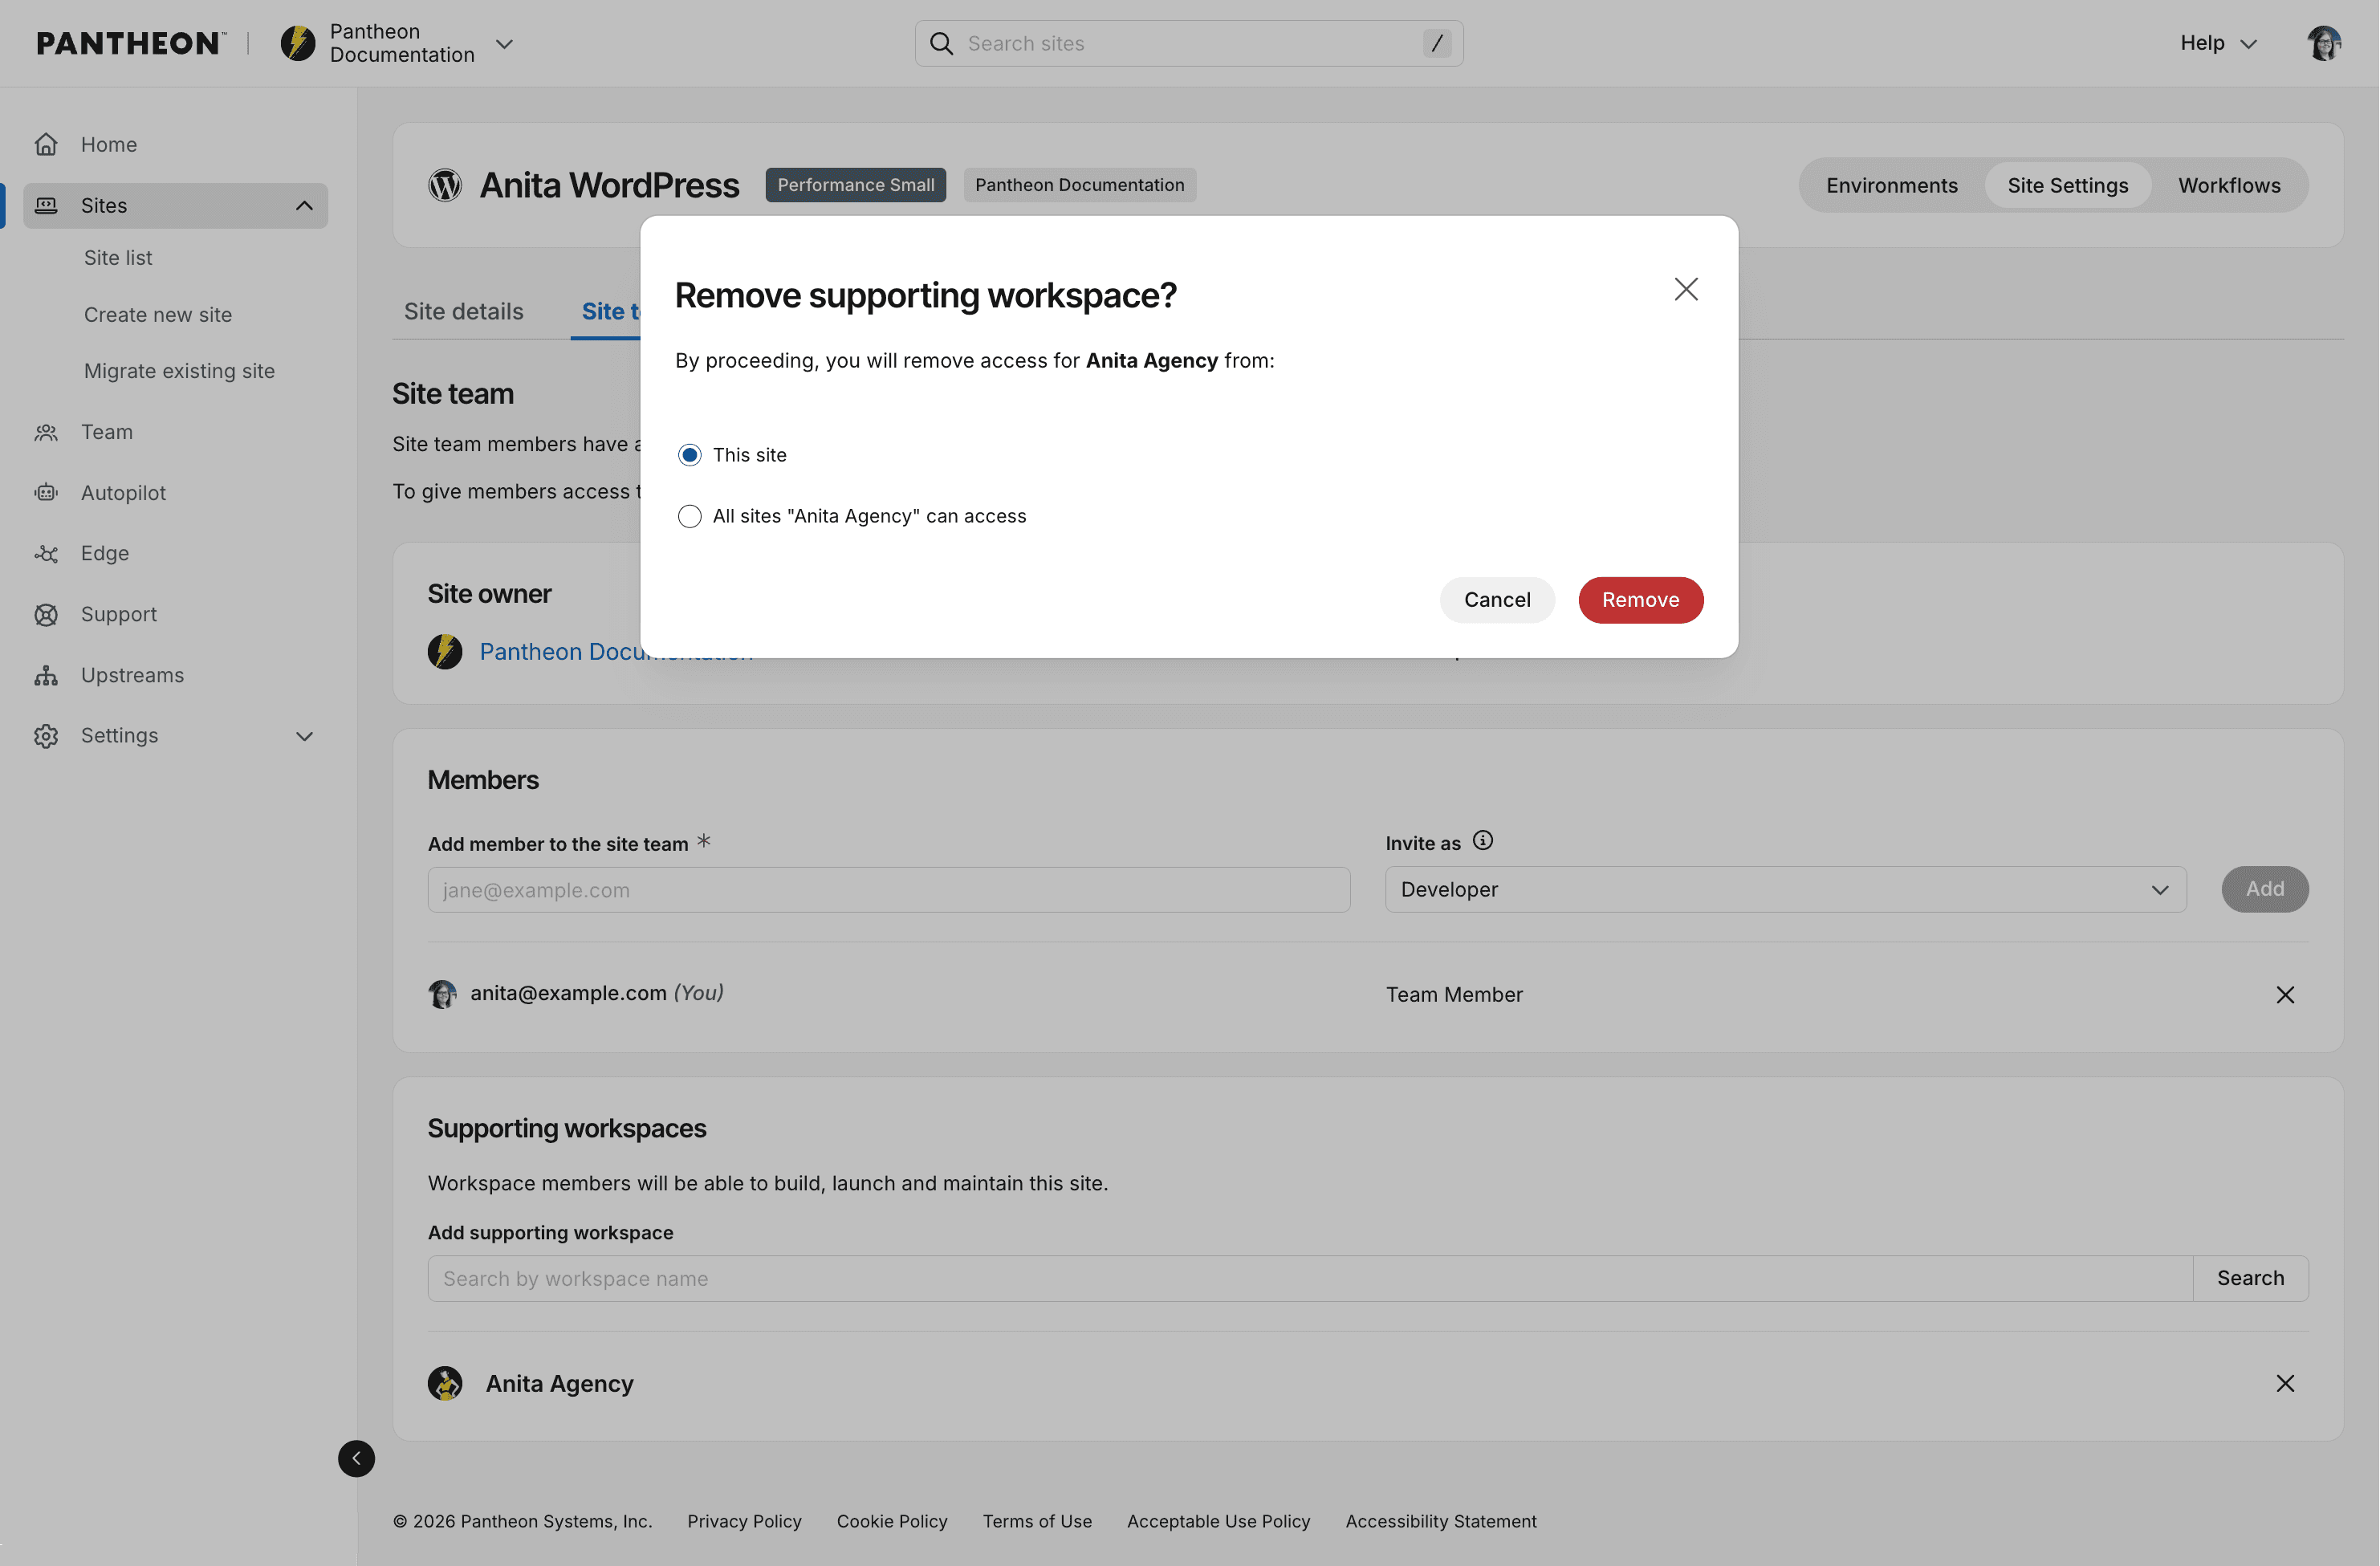The width and height of the screenshot is (2380, 1566).
Task: Click the Invite as info icon
Action: pos(1482,841)
